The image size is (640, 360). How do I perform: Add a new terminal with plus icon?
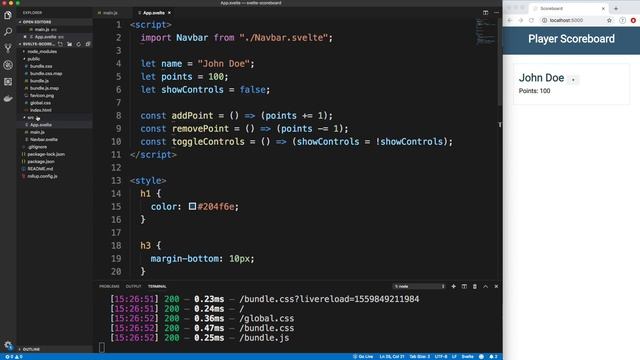pyautogui.click(x=453, y=287)
